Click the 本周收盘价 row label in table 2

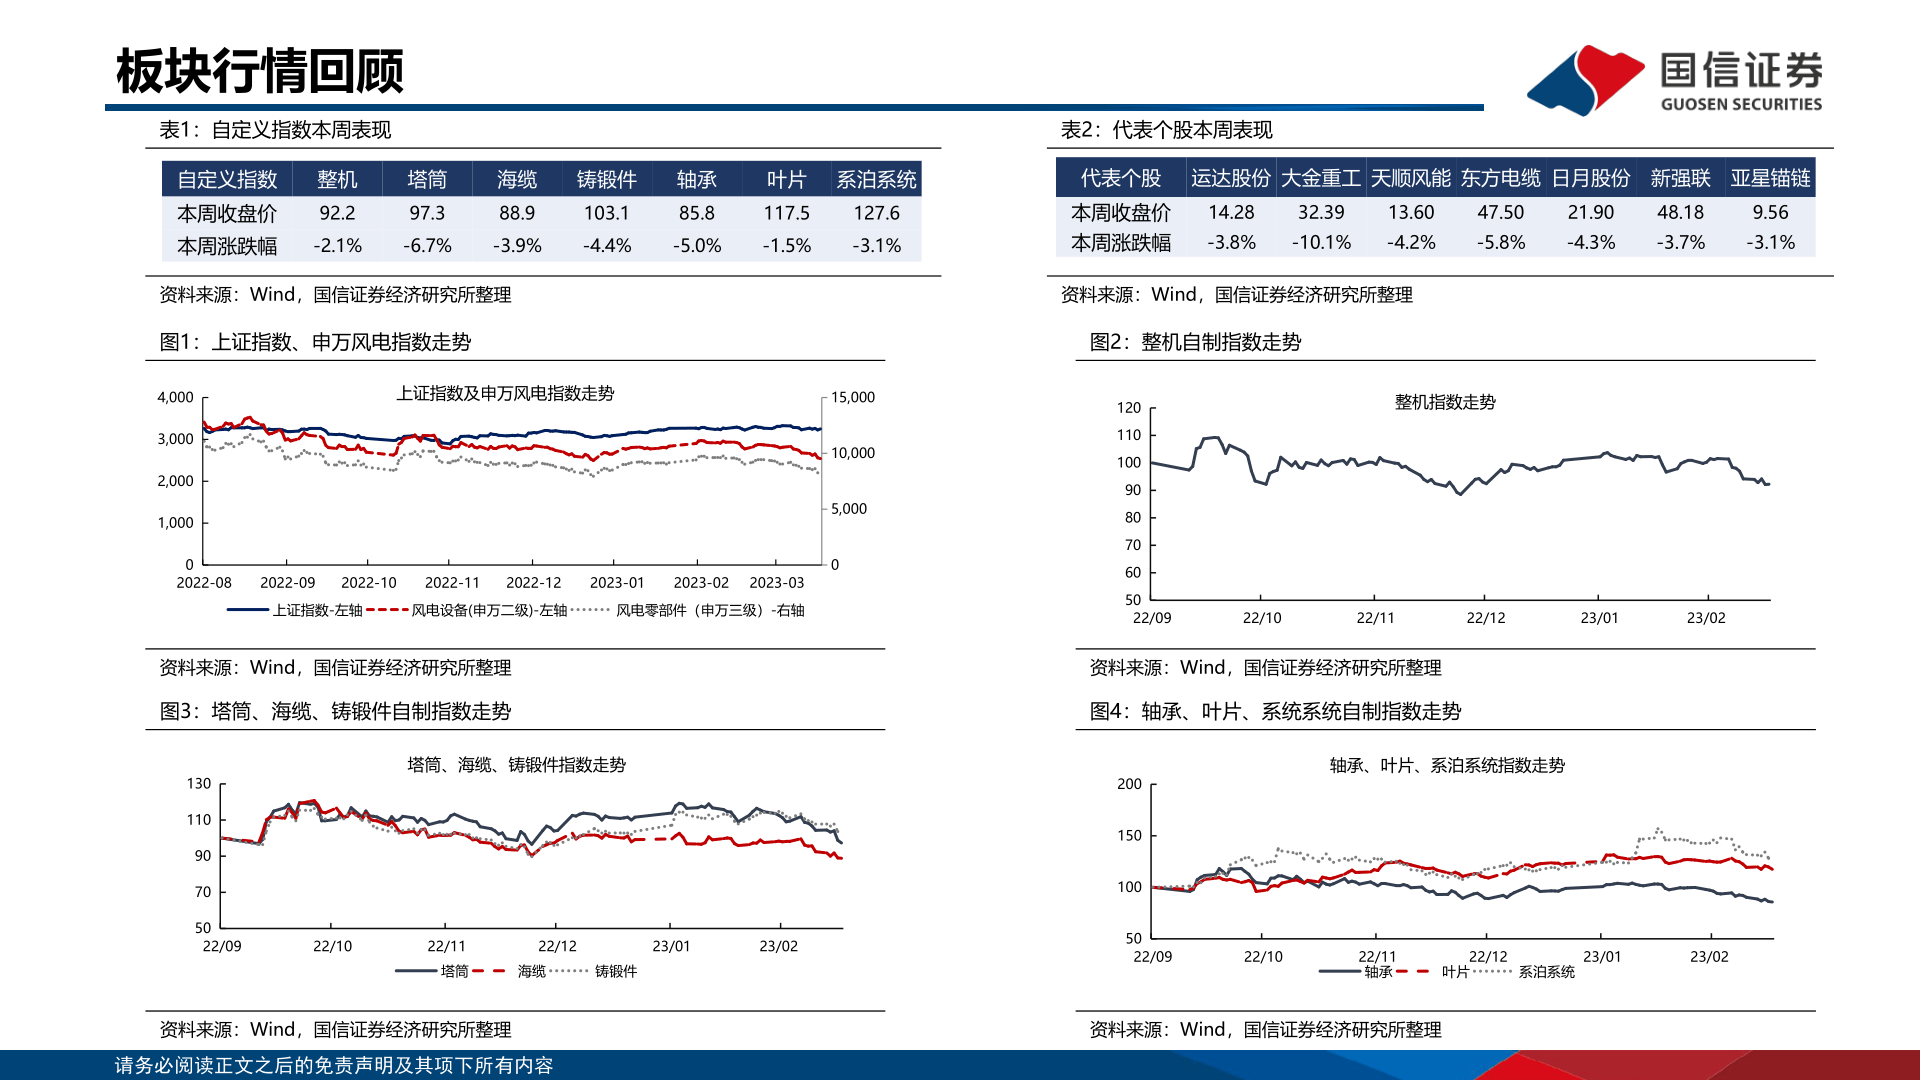[x=1121, y=212]
